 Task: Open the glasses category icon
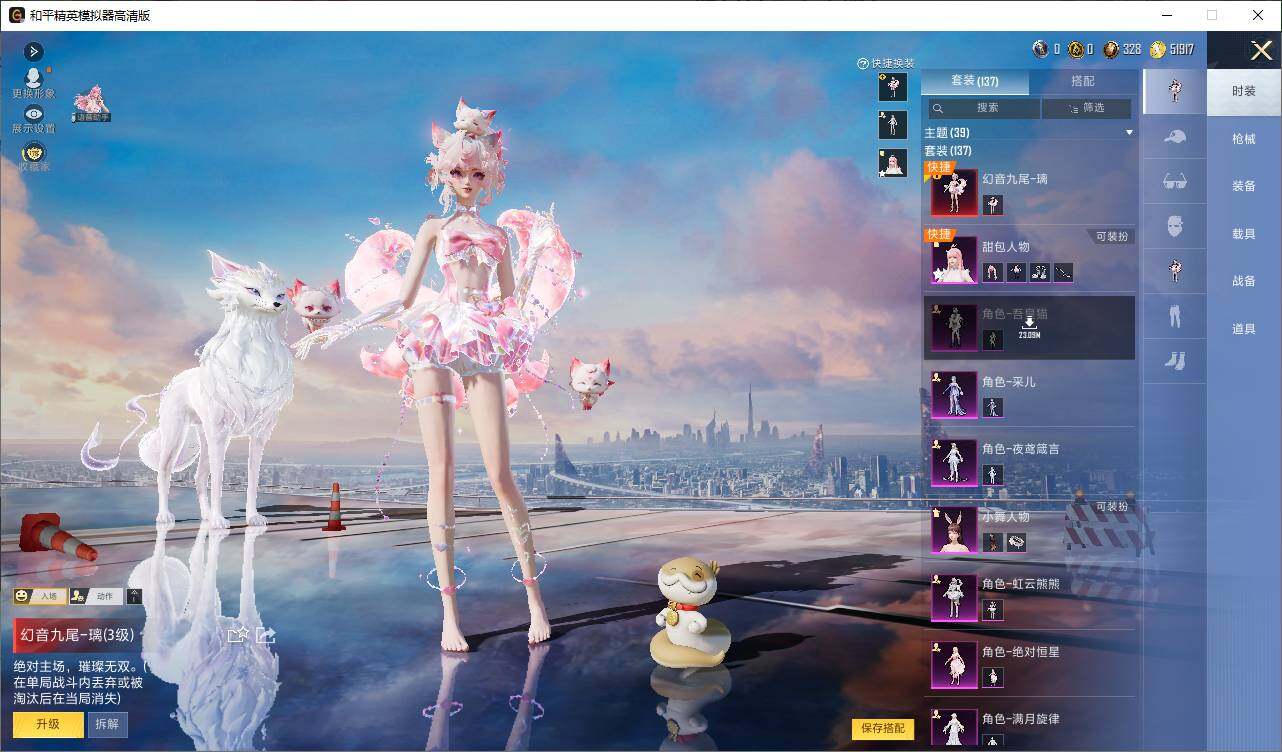(x=1175, y=182)
